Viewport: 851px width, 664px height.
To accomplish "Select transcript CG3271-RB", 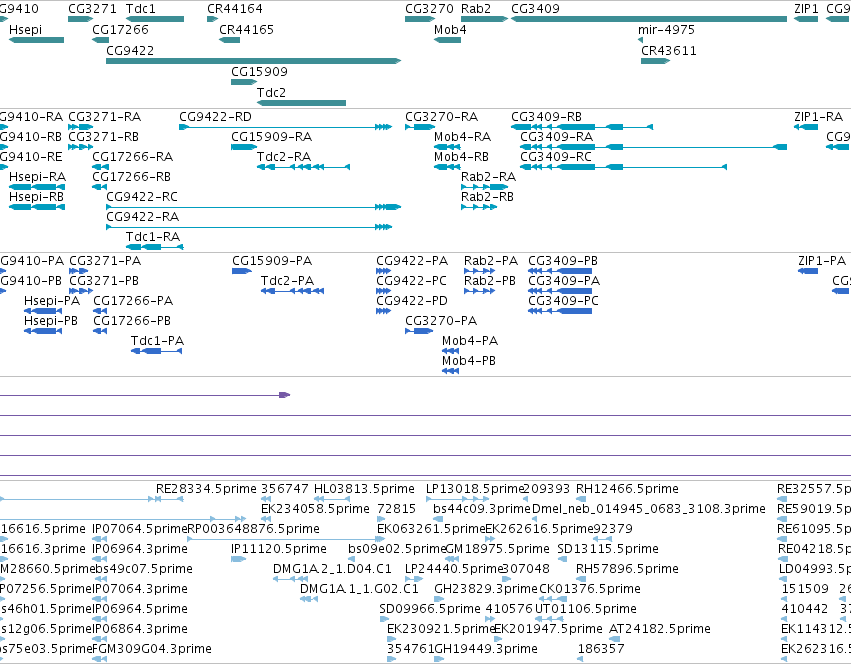I will tap(80, 147).
